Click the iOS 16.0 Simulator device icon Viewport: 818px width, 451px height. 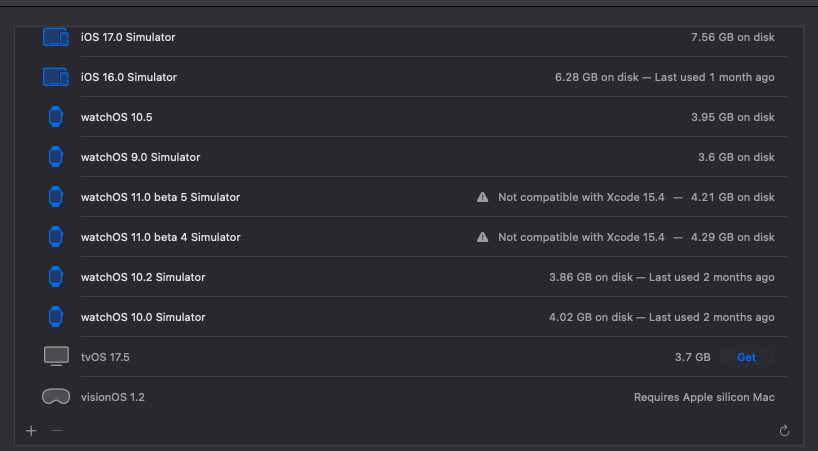[x=55, y=77]
